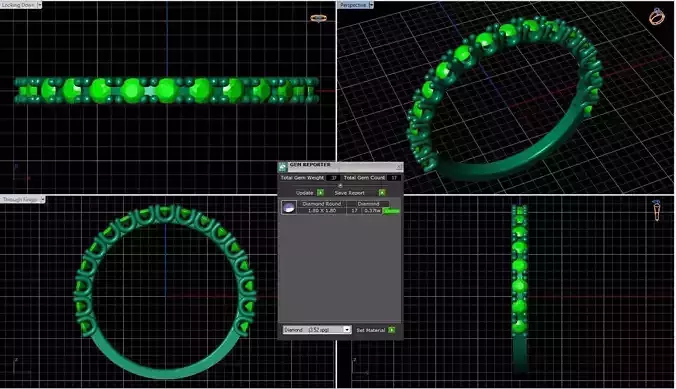
Task: Open the Perspective viewport title dropdown arrow
Action: pos(371,5)
